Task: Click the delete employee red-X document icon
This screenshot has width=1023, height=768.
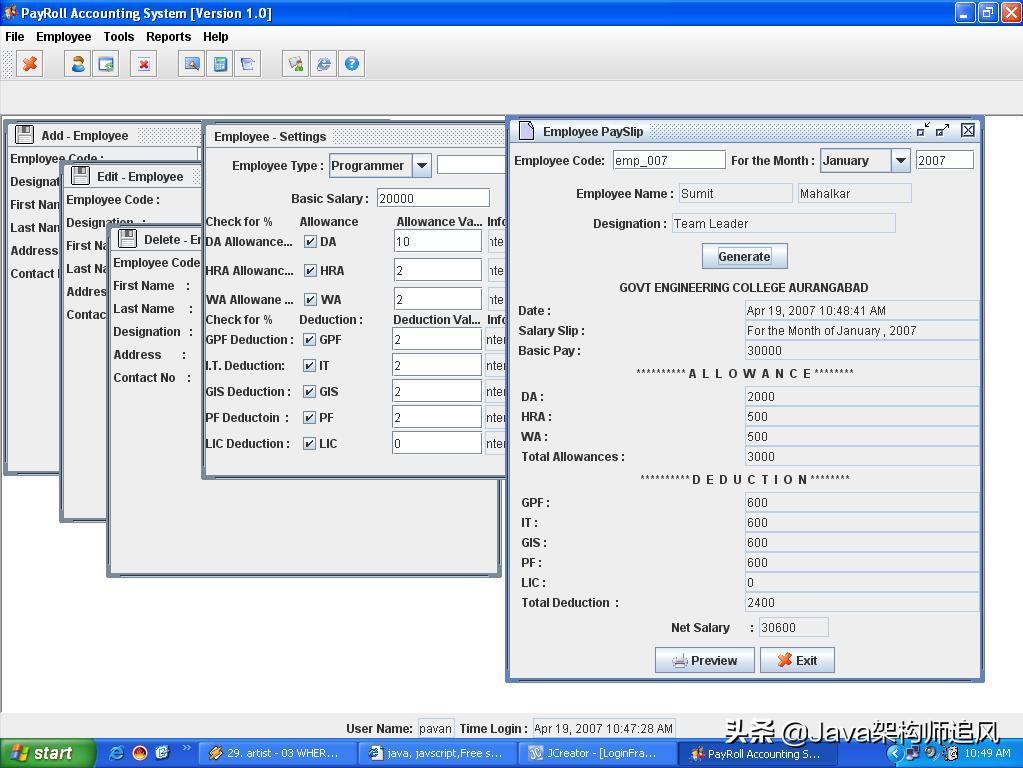Action: [x=144, y=64]
